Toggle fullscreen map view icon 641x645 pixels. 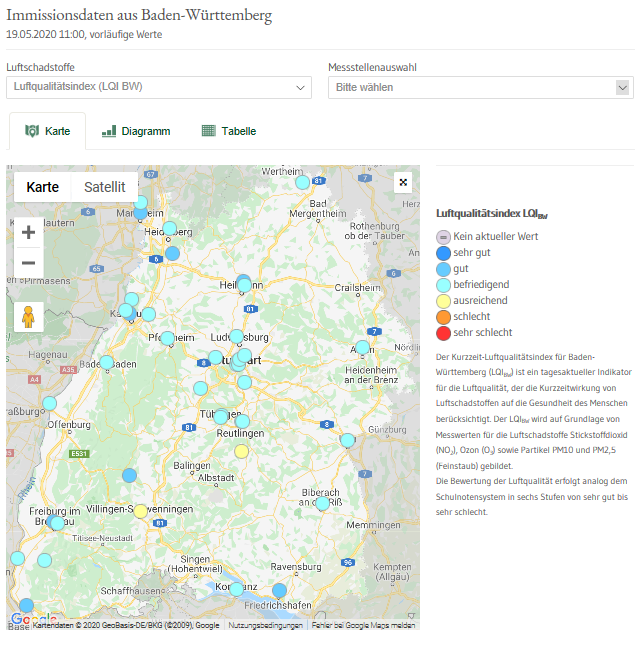tap(402, 182)
